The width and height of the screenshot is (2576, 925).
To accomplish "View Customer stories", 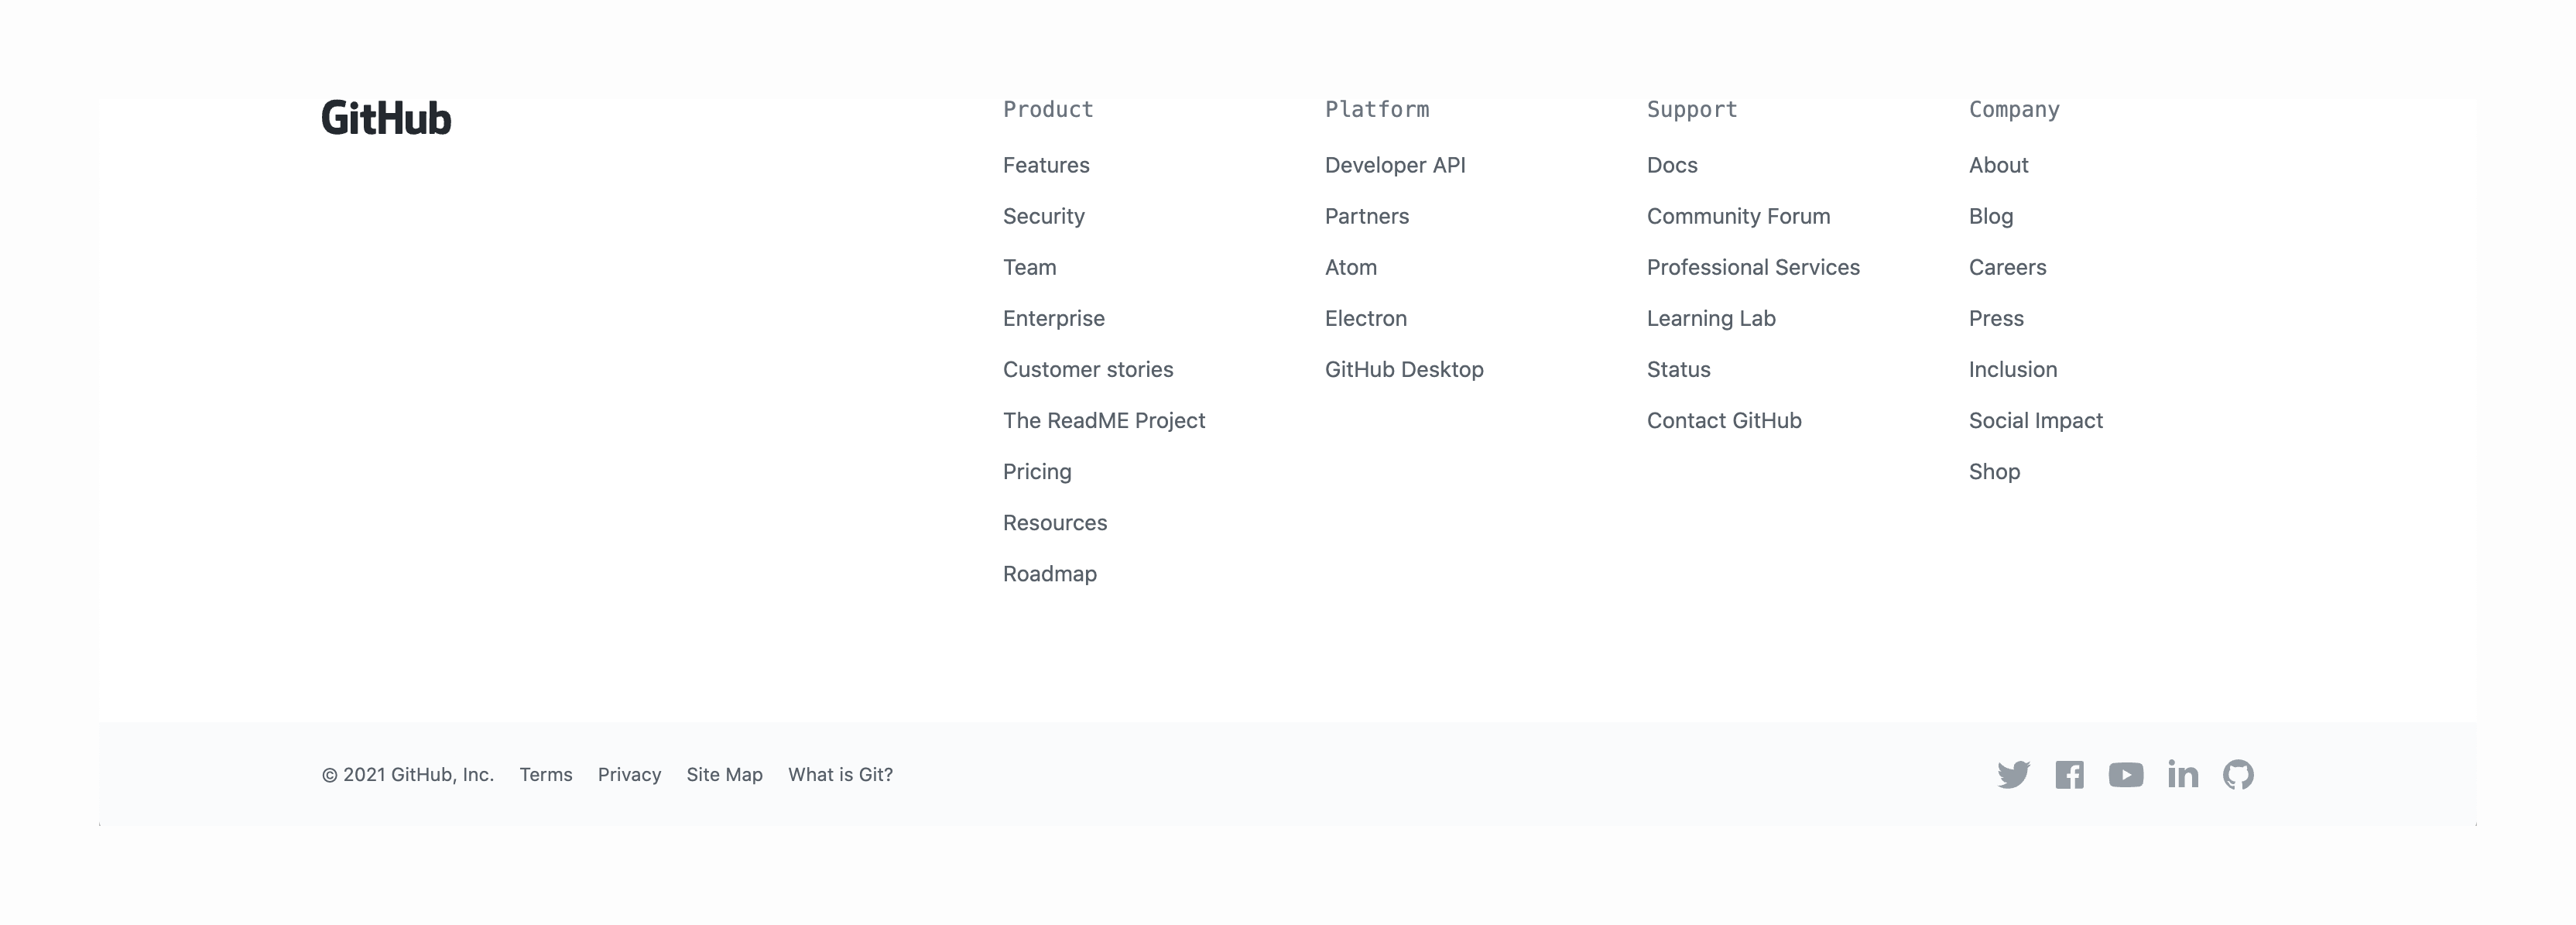I will click(1088, 369).
